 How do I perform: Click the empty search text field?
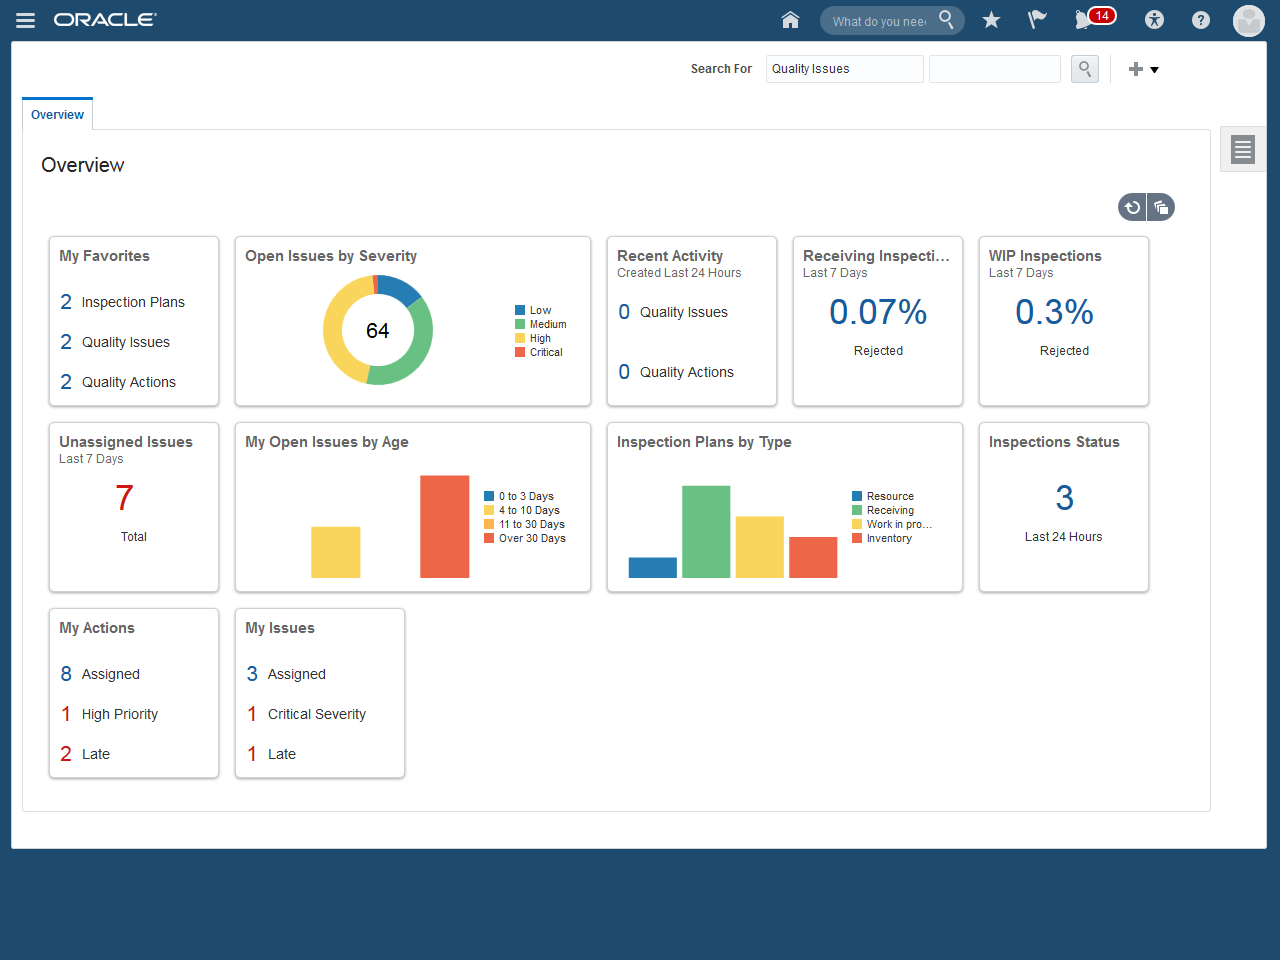point(995,69)
